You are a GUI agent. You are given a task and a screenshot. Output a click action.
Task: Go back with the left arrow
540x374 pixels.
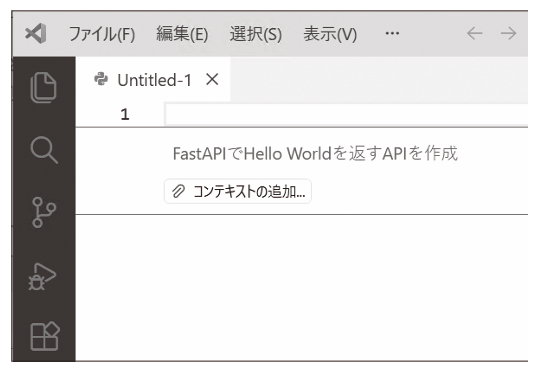point(475,33)
